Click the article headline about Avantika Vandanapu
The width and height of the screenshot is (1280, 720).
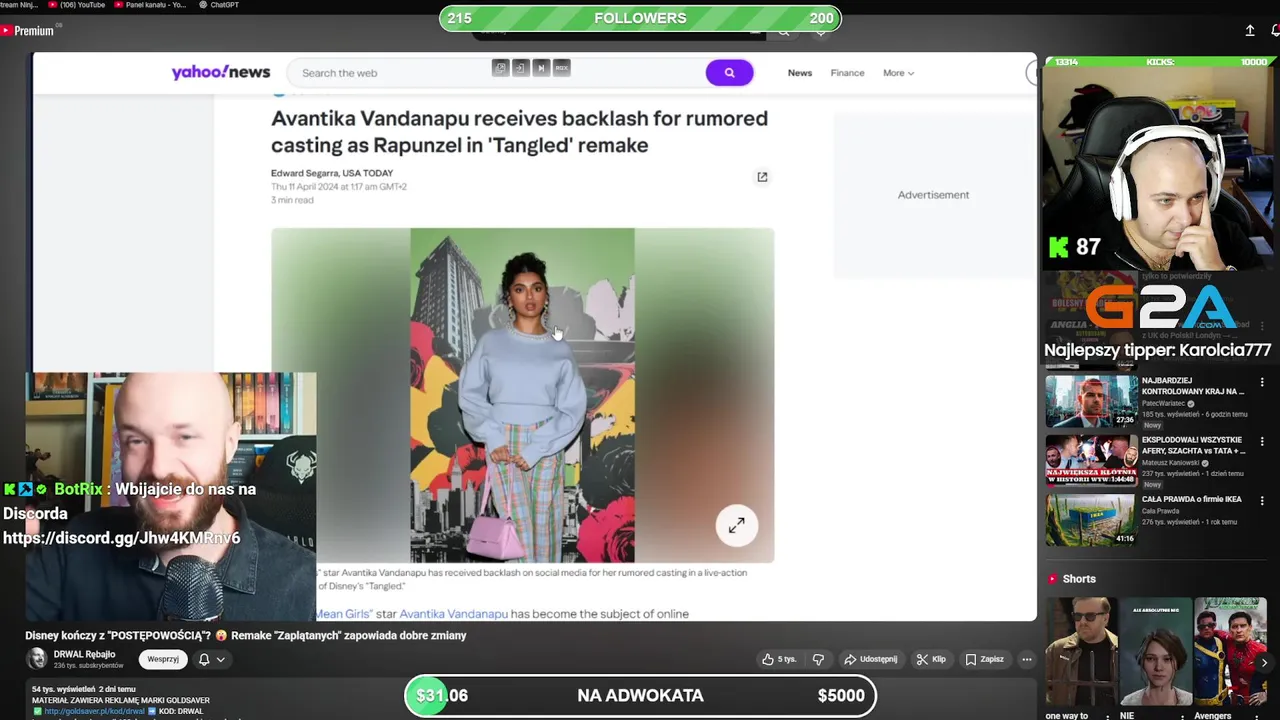click(x=519, y=131)
